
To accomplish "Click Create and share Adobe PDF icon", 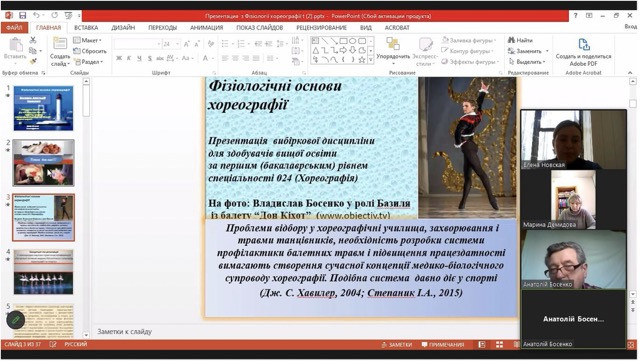I will [584, 45].
